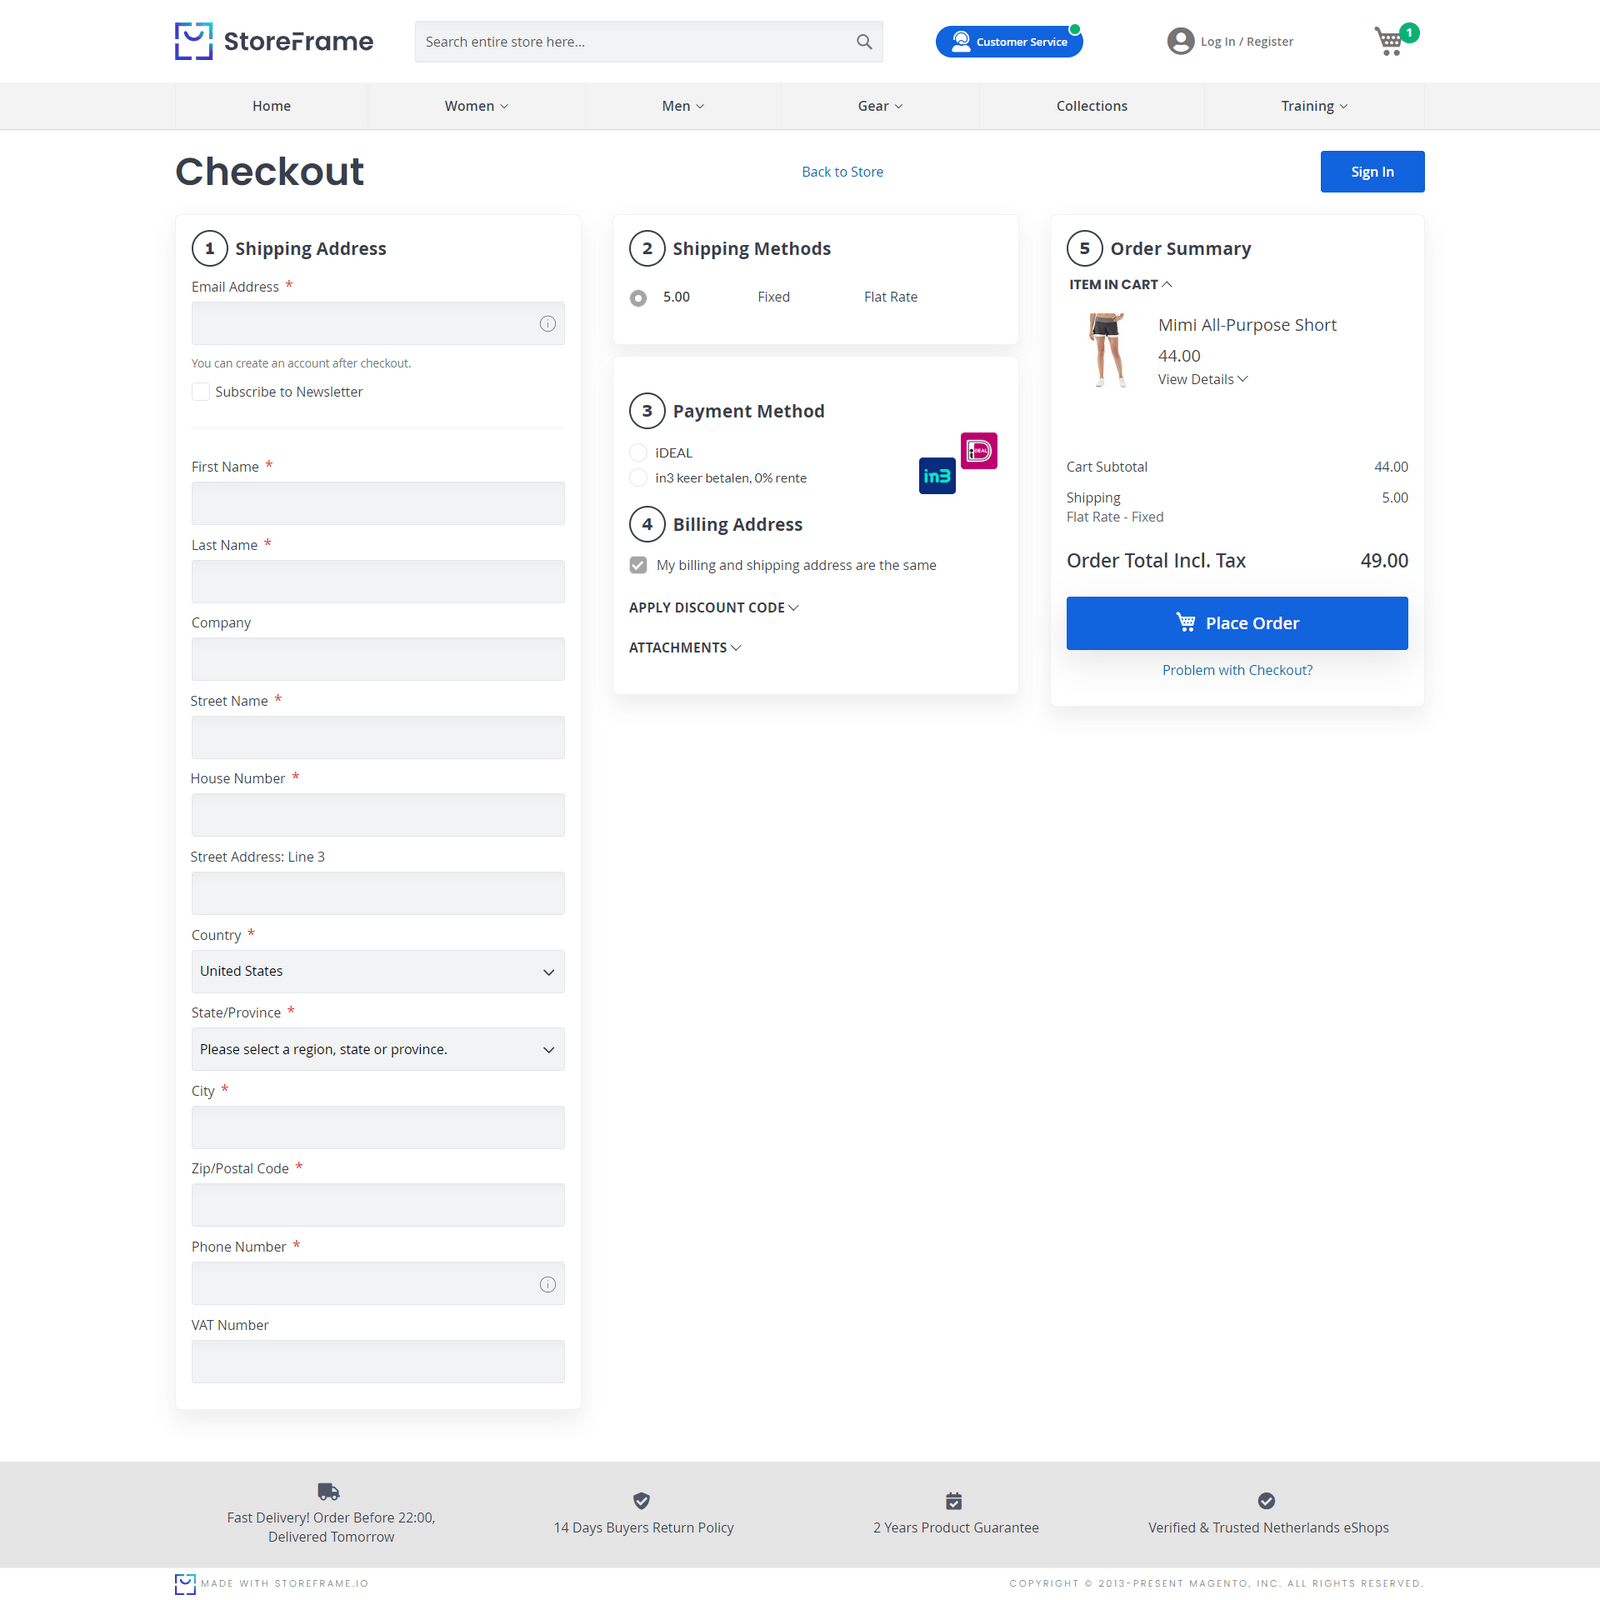Viewport: 1600px width, 1600px height.
Task: Expand the Apply Discount Code section
Action: tap(713, 607)
